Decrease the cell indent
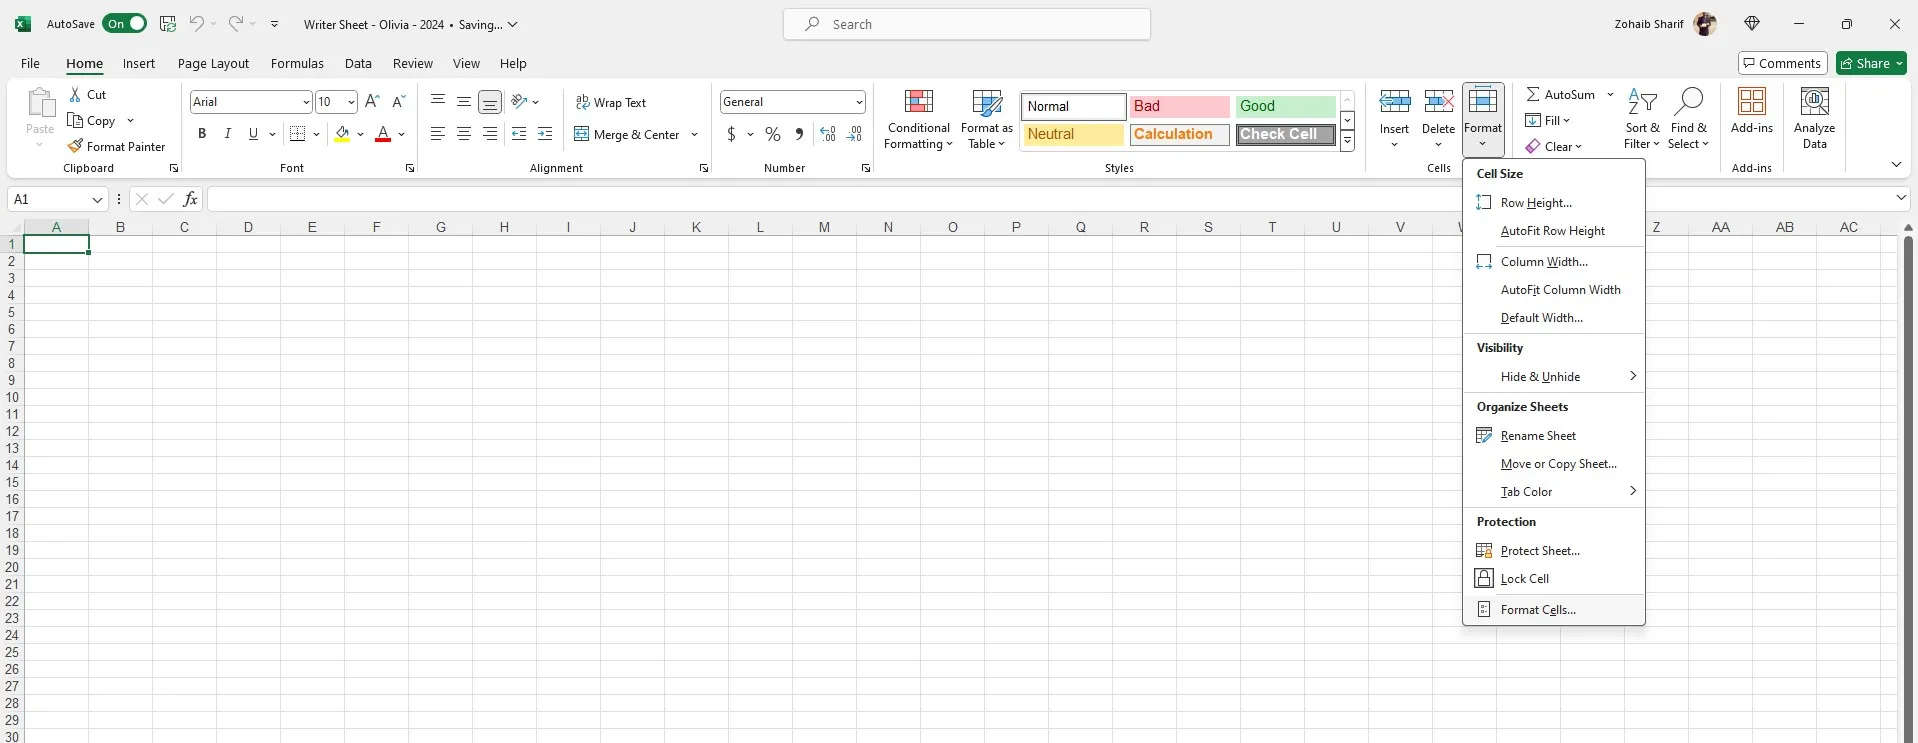The image size is (1918, 743). pos(518,134)
